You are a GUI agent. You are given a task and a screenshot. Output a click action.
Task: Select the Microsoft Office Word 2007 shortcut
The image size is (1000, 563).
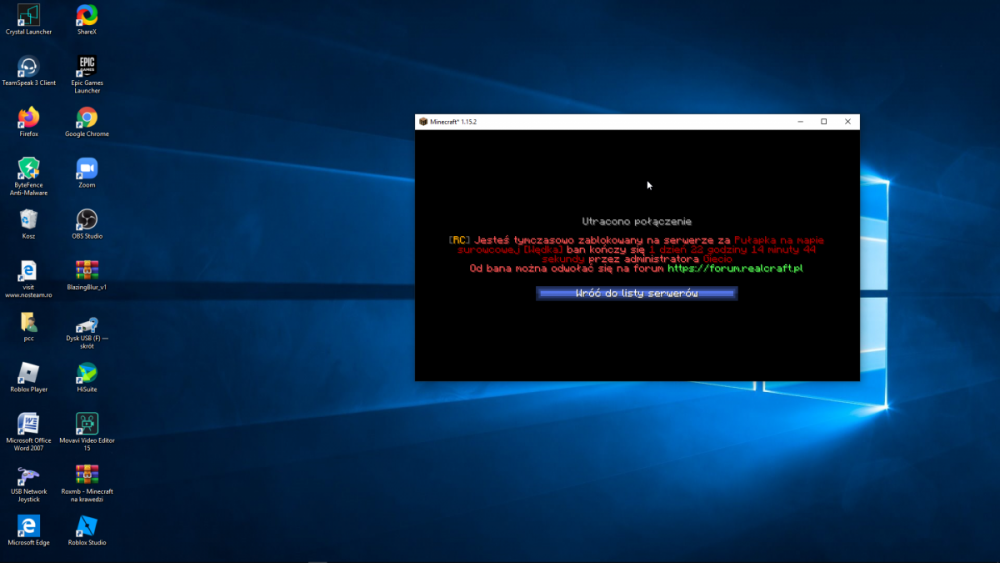[x=29, y=423]
